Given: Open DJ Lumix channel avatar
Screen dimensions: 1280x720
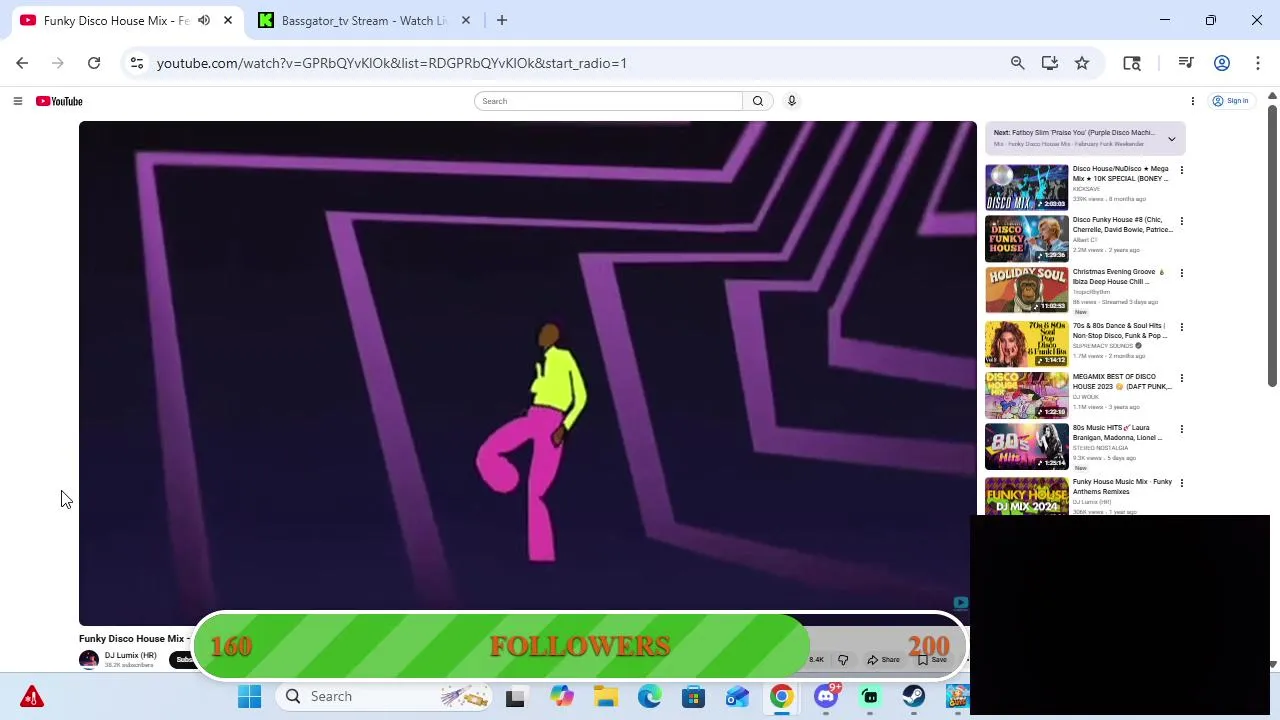Looking at the screenshot, I should click(89, 660).
